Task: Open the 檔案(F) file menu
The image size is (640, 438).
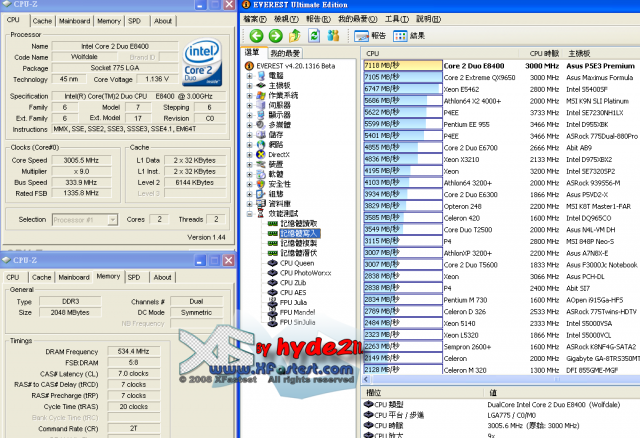Action: tap(255, 19)
